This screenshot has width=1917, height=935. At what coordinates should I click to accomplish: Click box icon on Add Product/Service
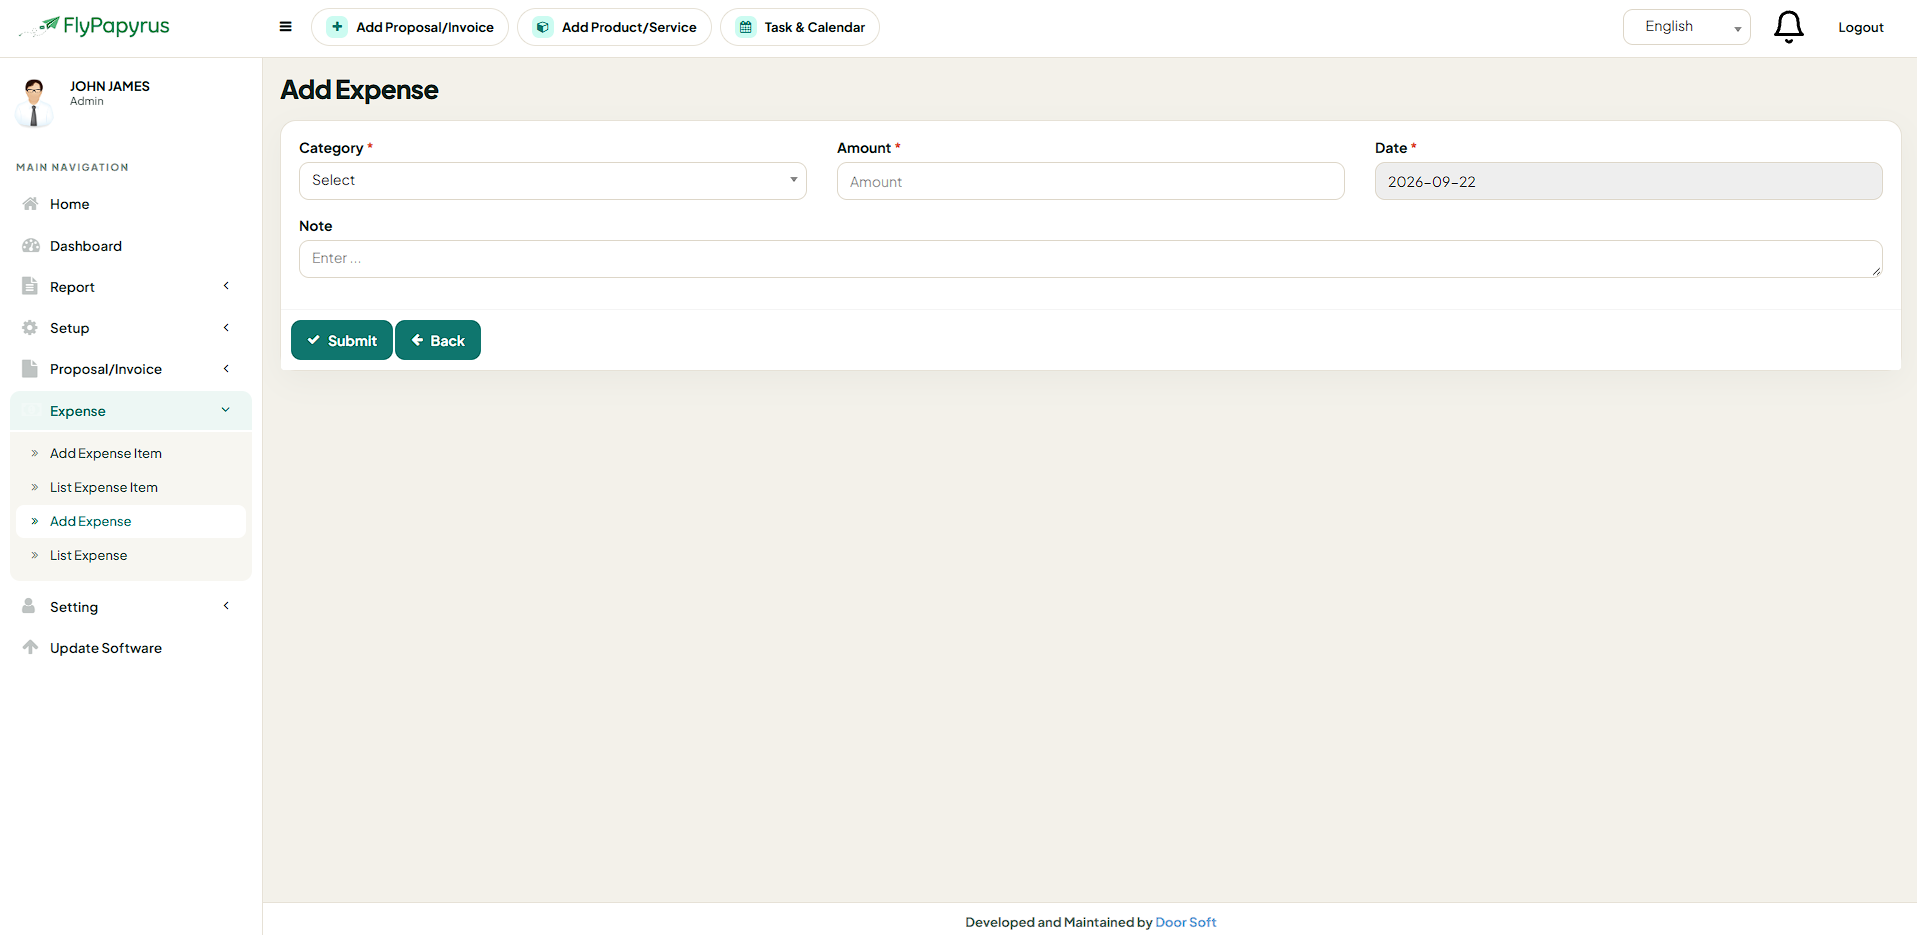[x=542, y=27]
